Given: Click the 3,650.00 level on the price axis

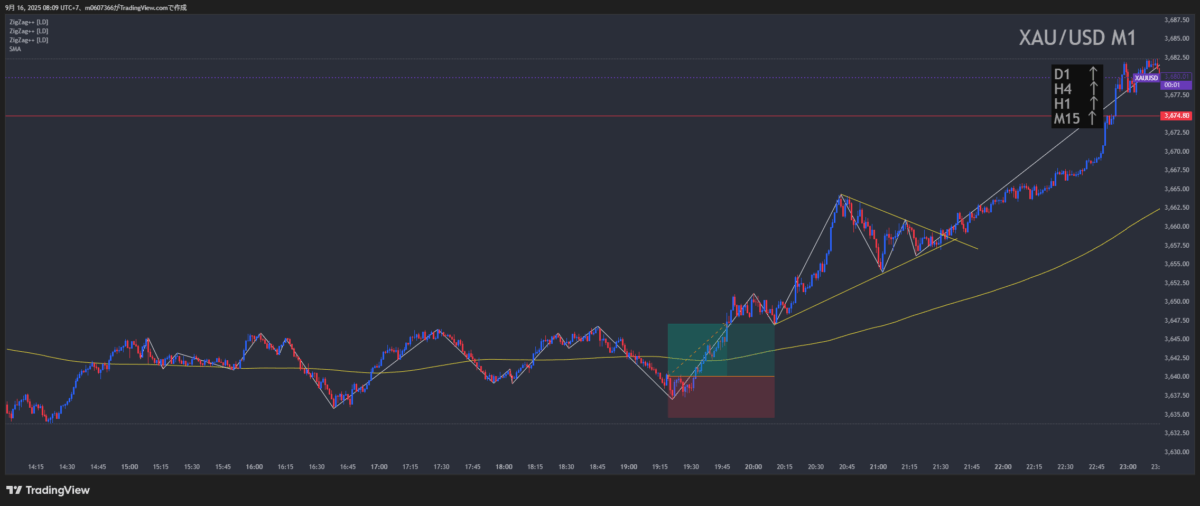Looking at the screenshot, I should point(1175,301).
